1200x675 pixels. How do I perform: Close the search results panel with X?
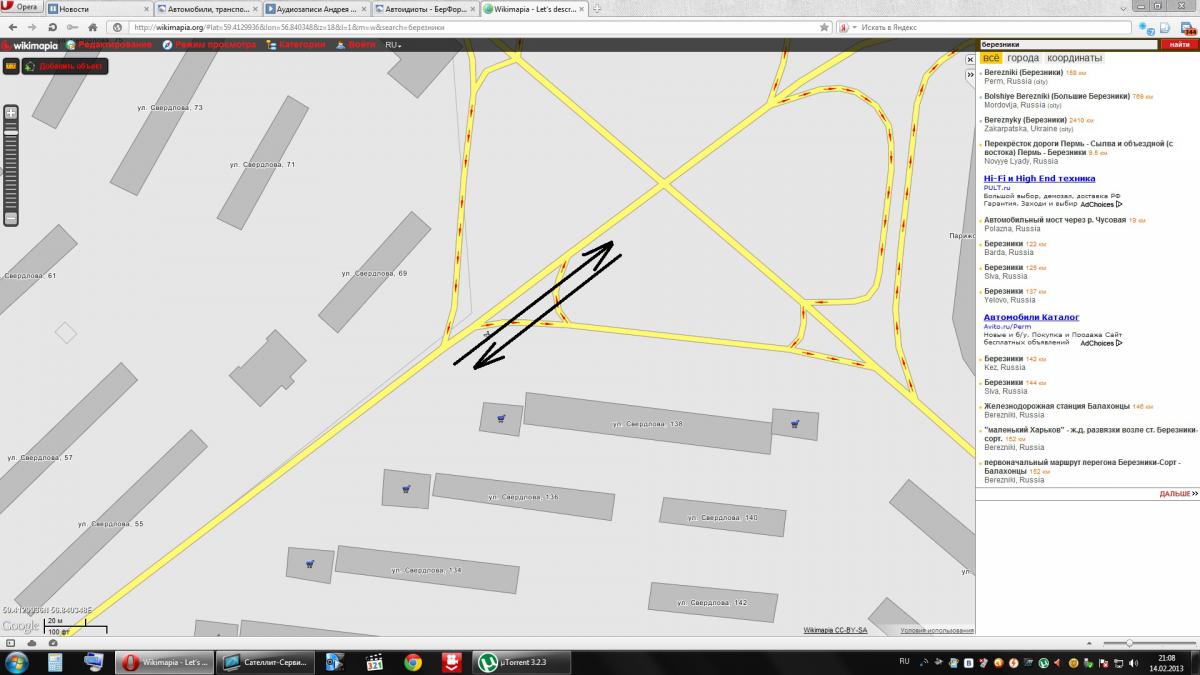[x=969, y=60]
